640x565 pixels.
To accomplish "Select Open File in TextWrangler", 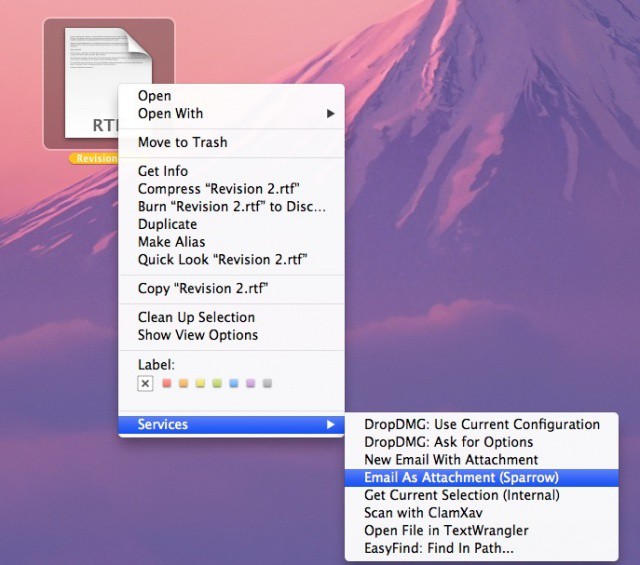I will (x=446, y=530).
